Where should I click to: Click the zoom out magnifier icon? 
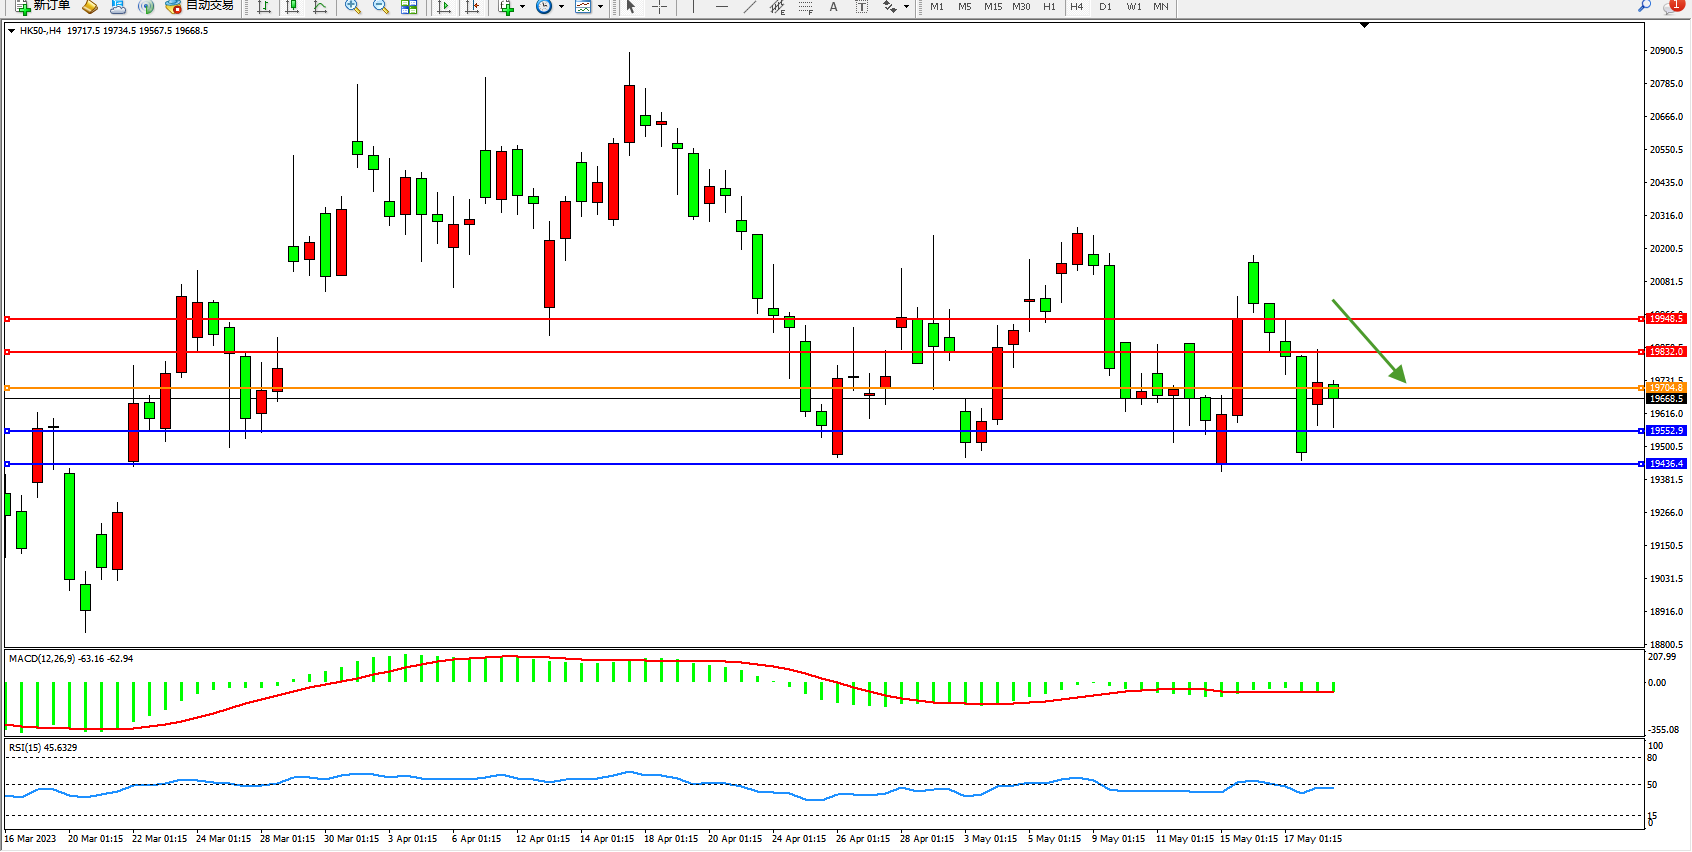[380, 7]
